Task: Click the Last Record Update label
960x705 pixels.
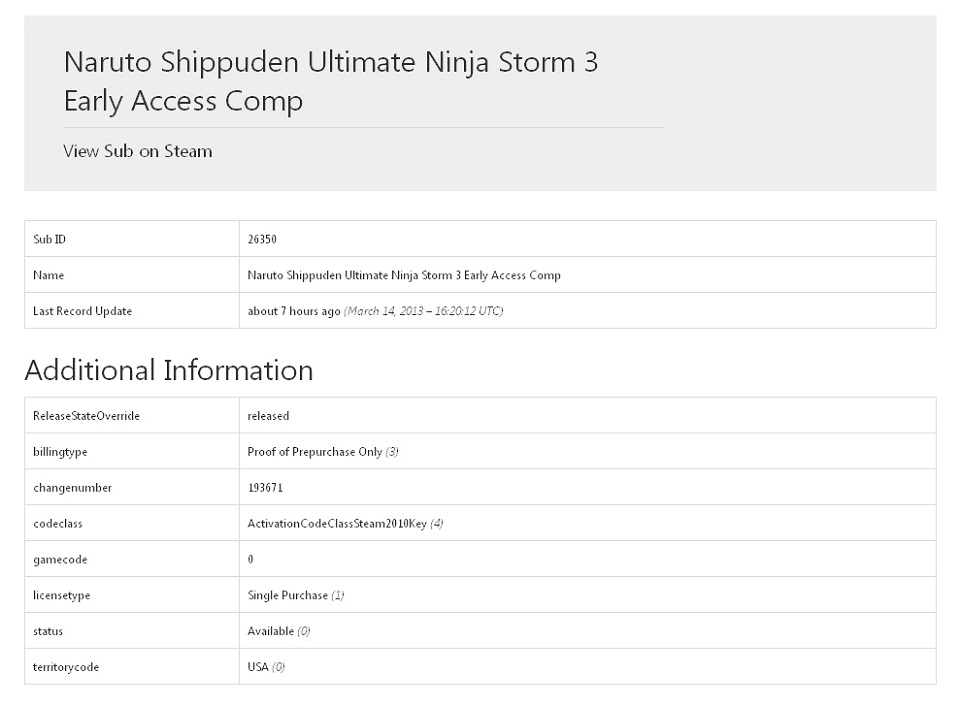Action: click(83, 311)
